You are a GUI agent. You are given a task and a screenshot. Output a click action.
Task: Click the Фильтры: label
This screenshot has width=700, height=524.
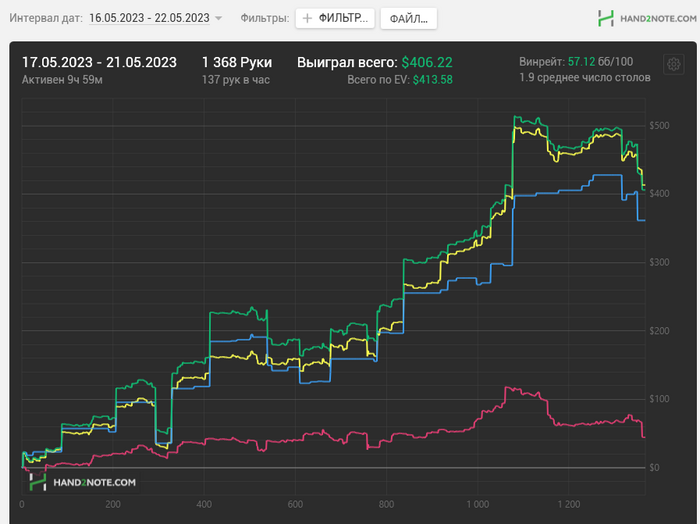265,18
